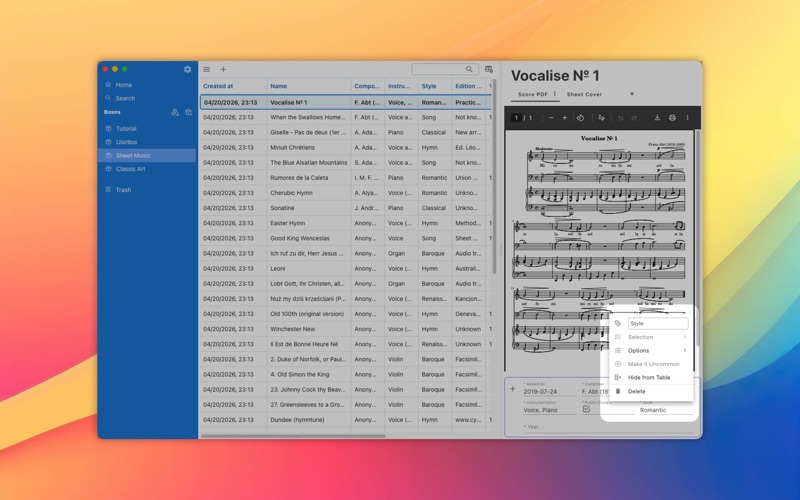Expand the Selection submenu arrow

(x=685, y=337)
